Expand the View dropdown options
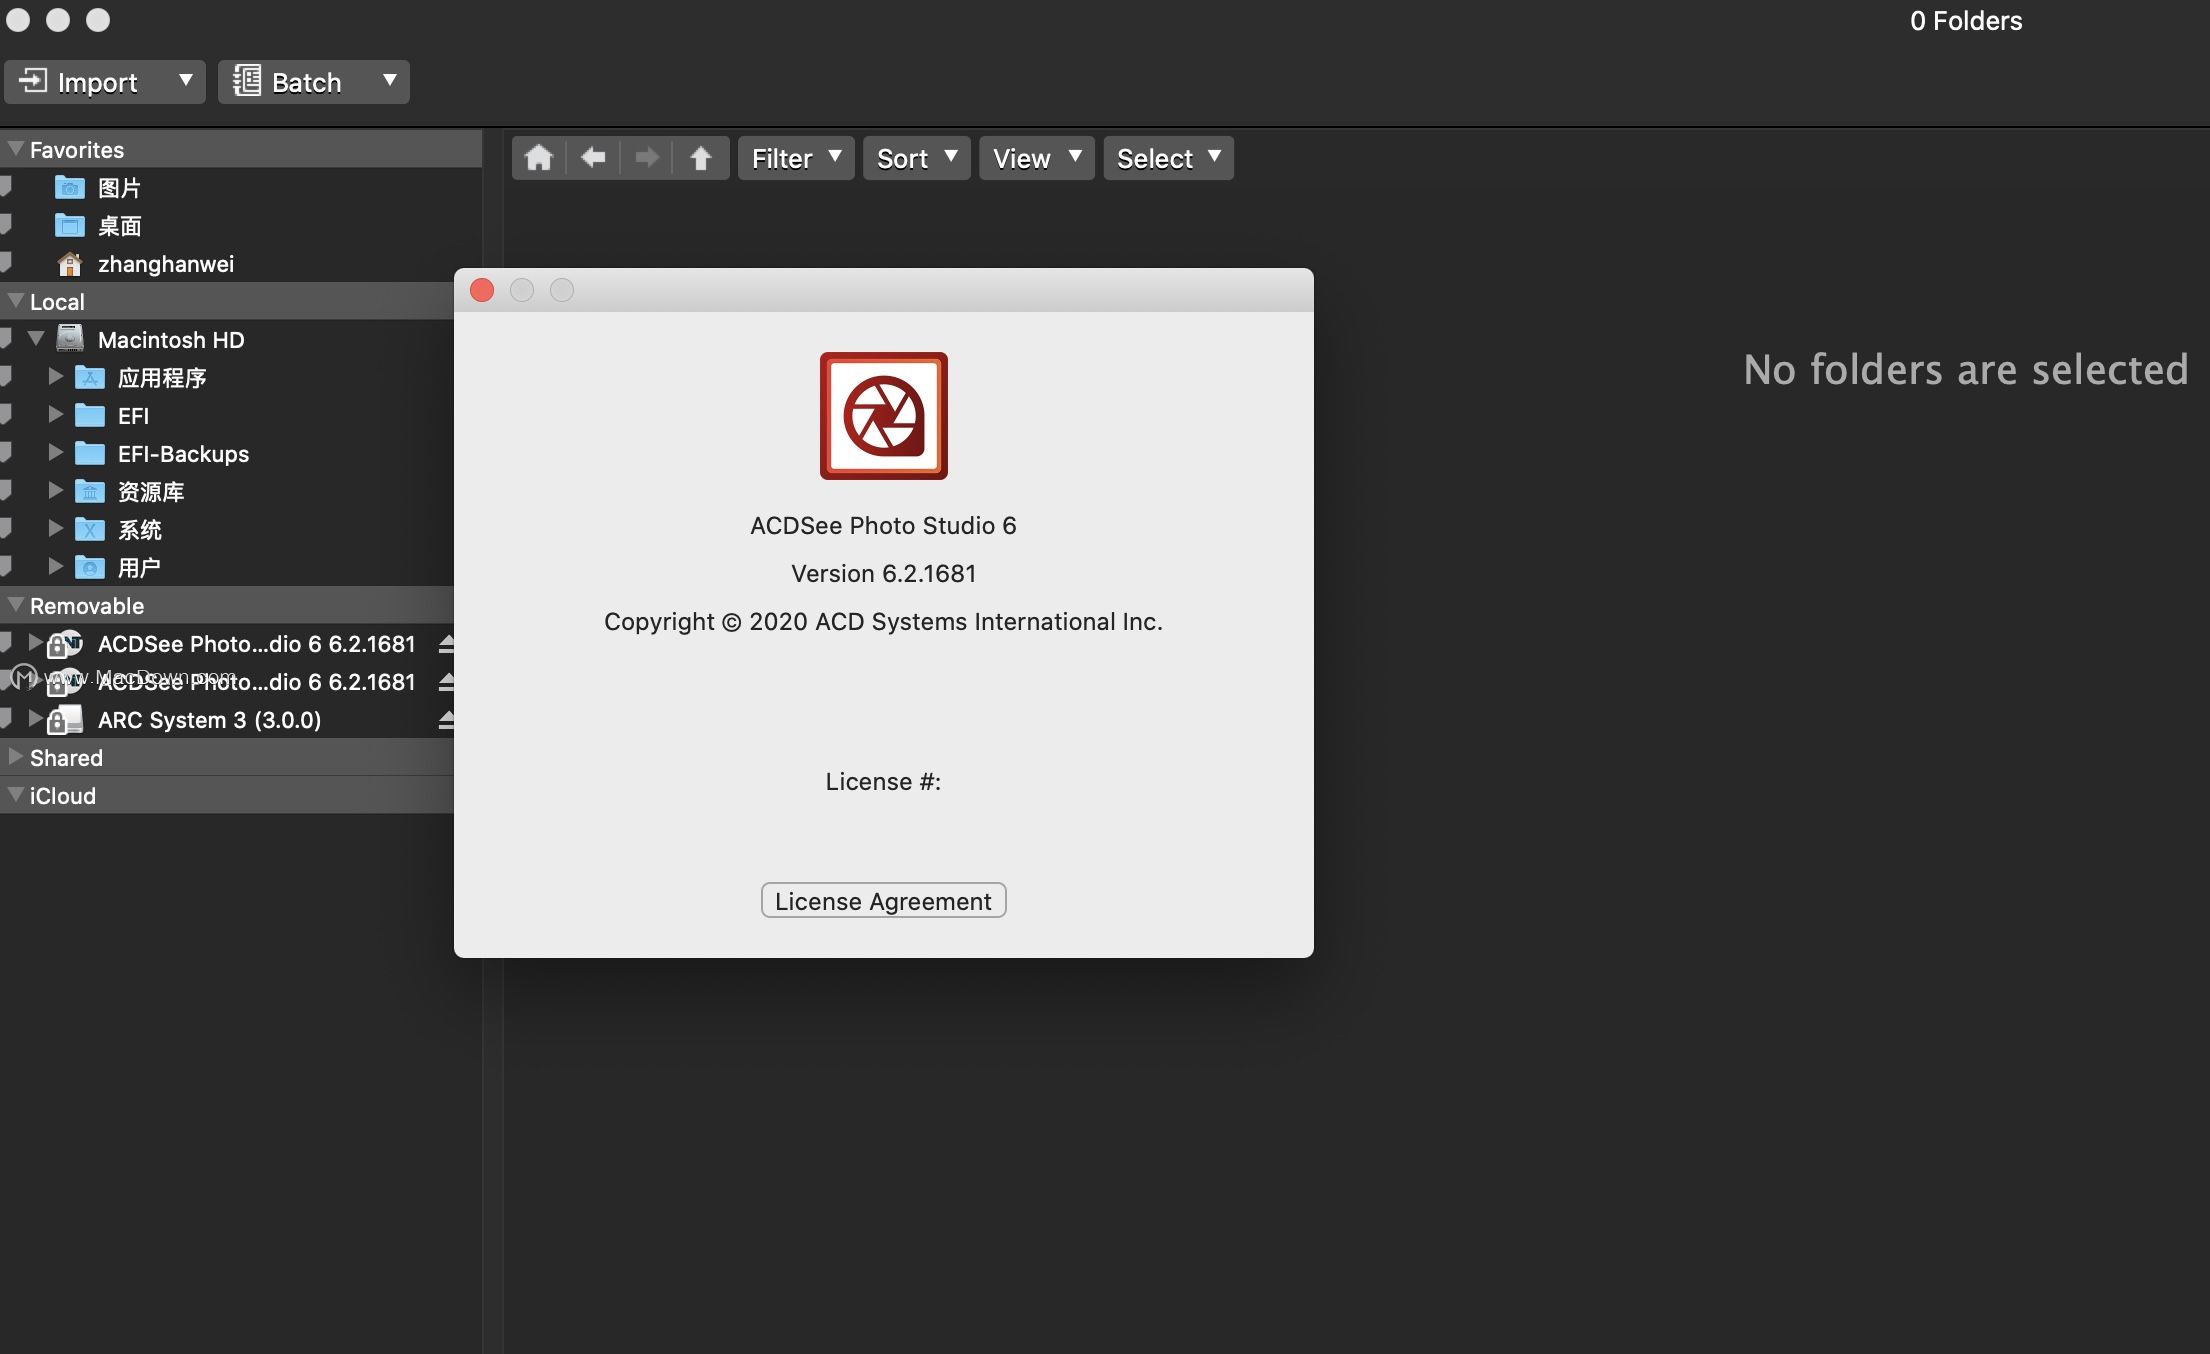 [1034, 155]
